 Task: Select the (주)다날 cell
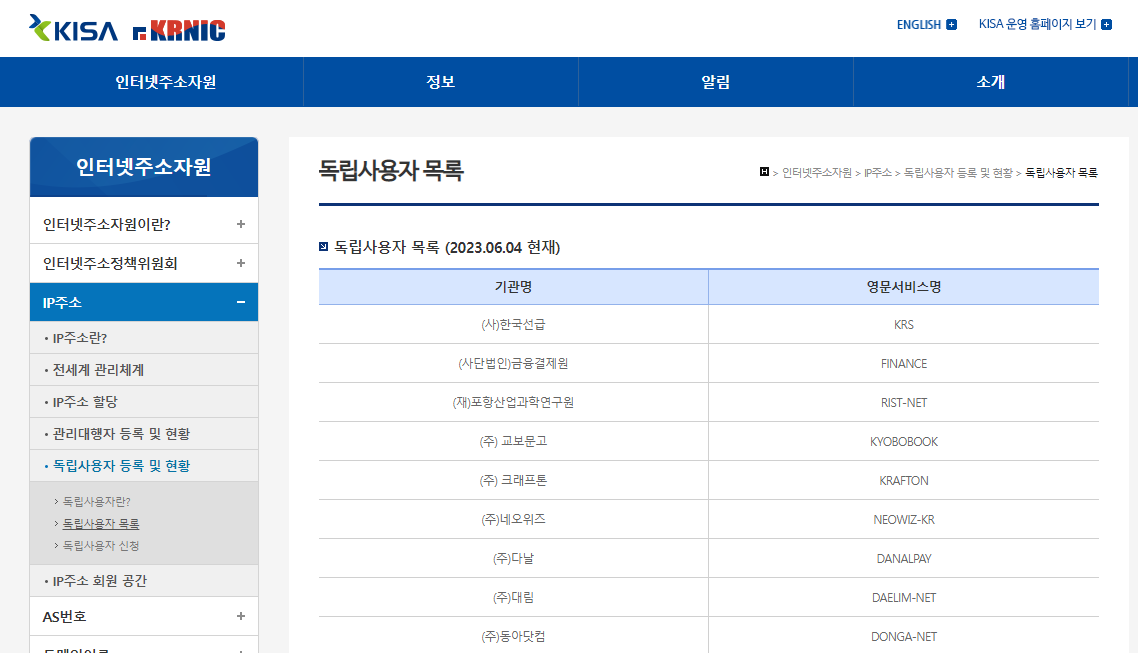coord(513,559)
